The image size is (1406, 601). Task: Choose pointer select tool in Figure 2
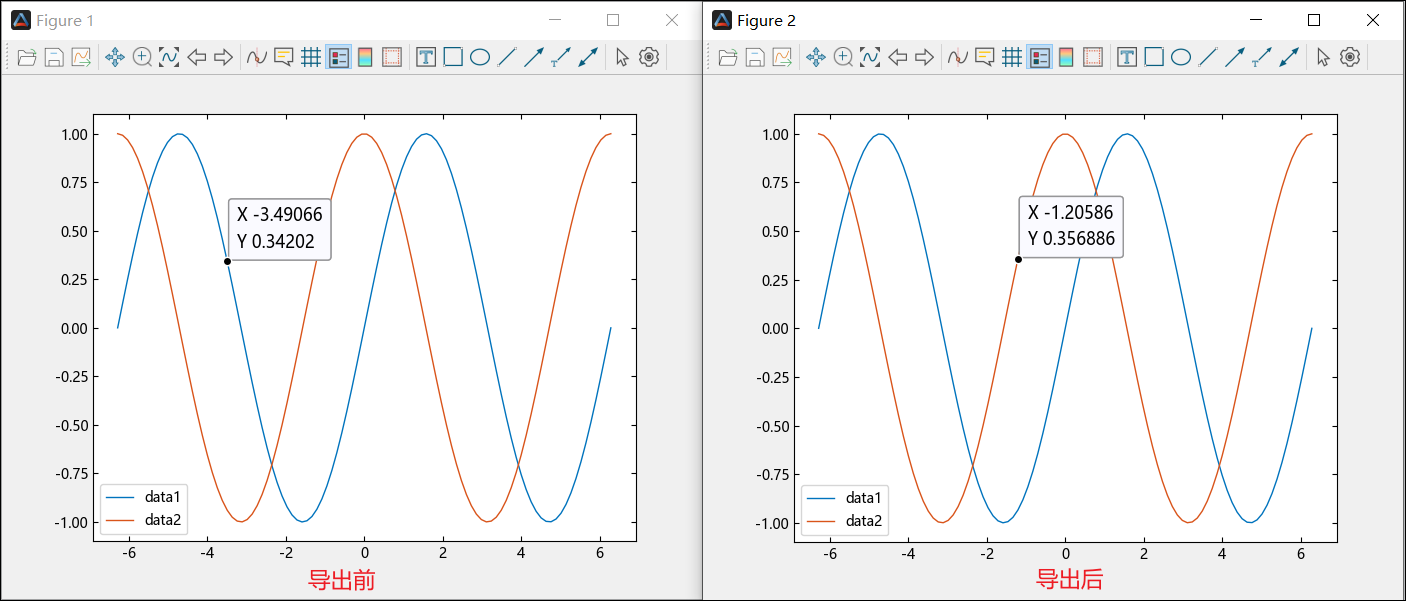point(1323,57)
